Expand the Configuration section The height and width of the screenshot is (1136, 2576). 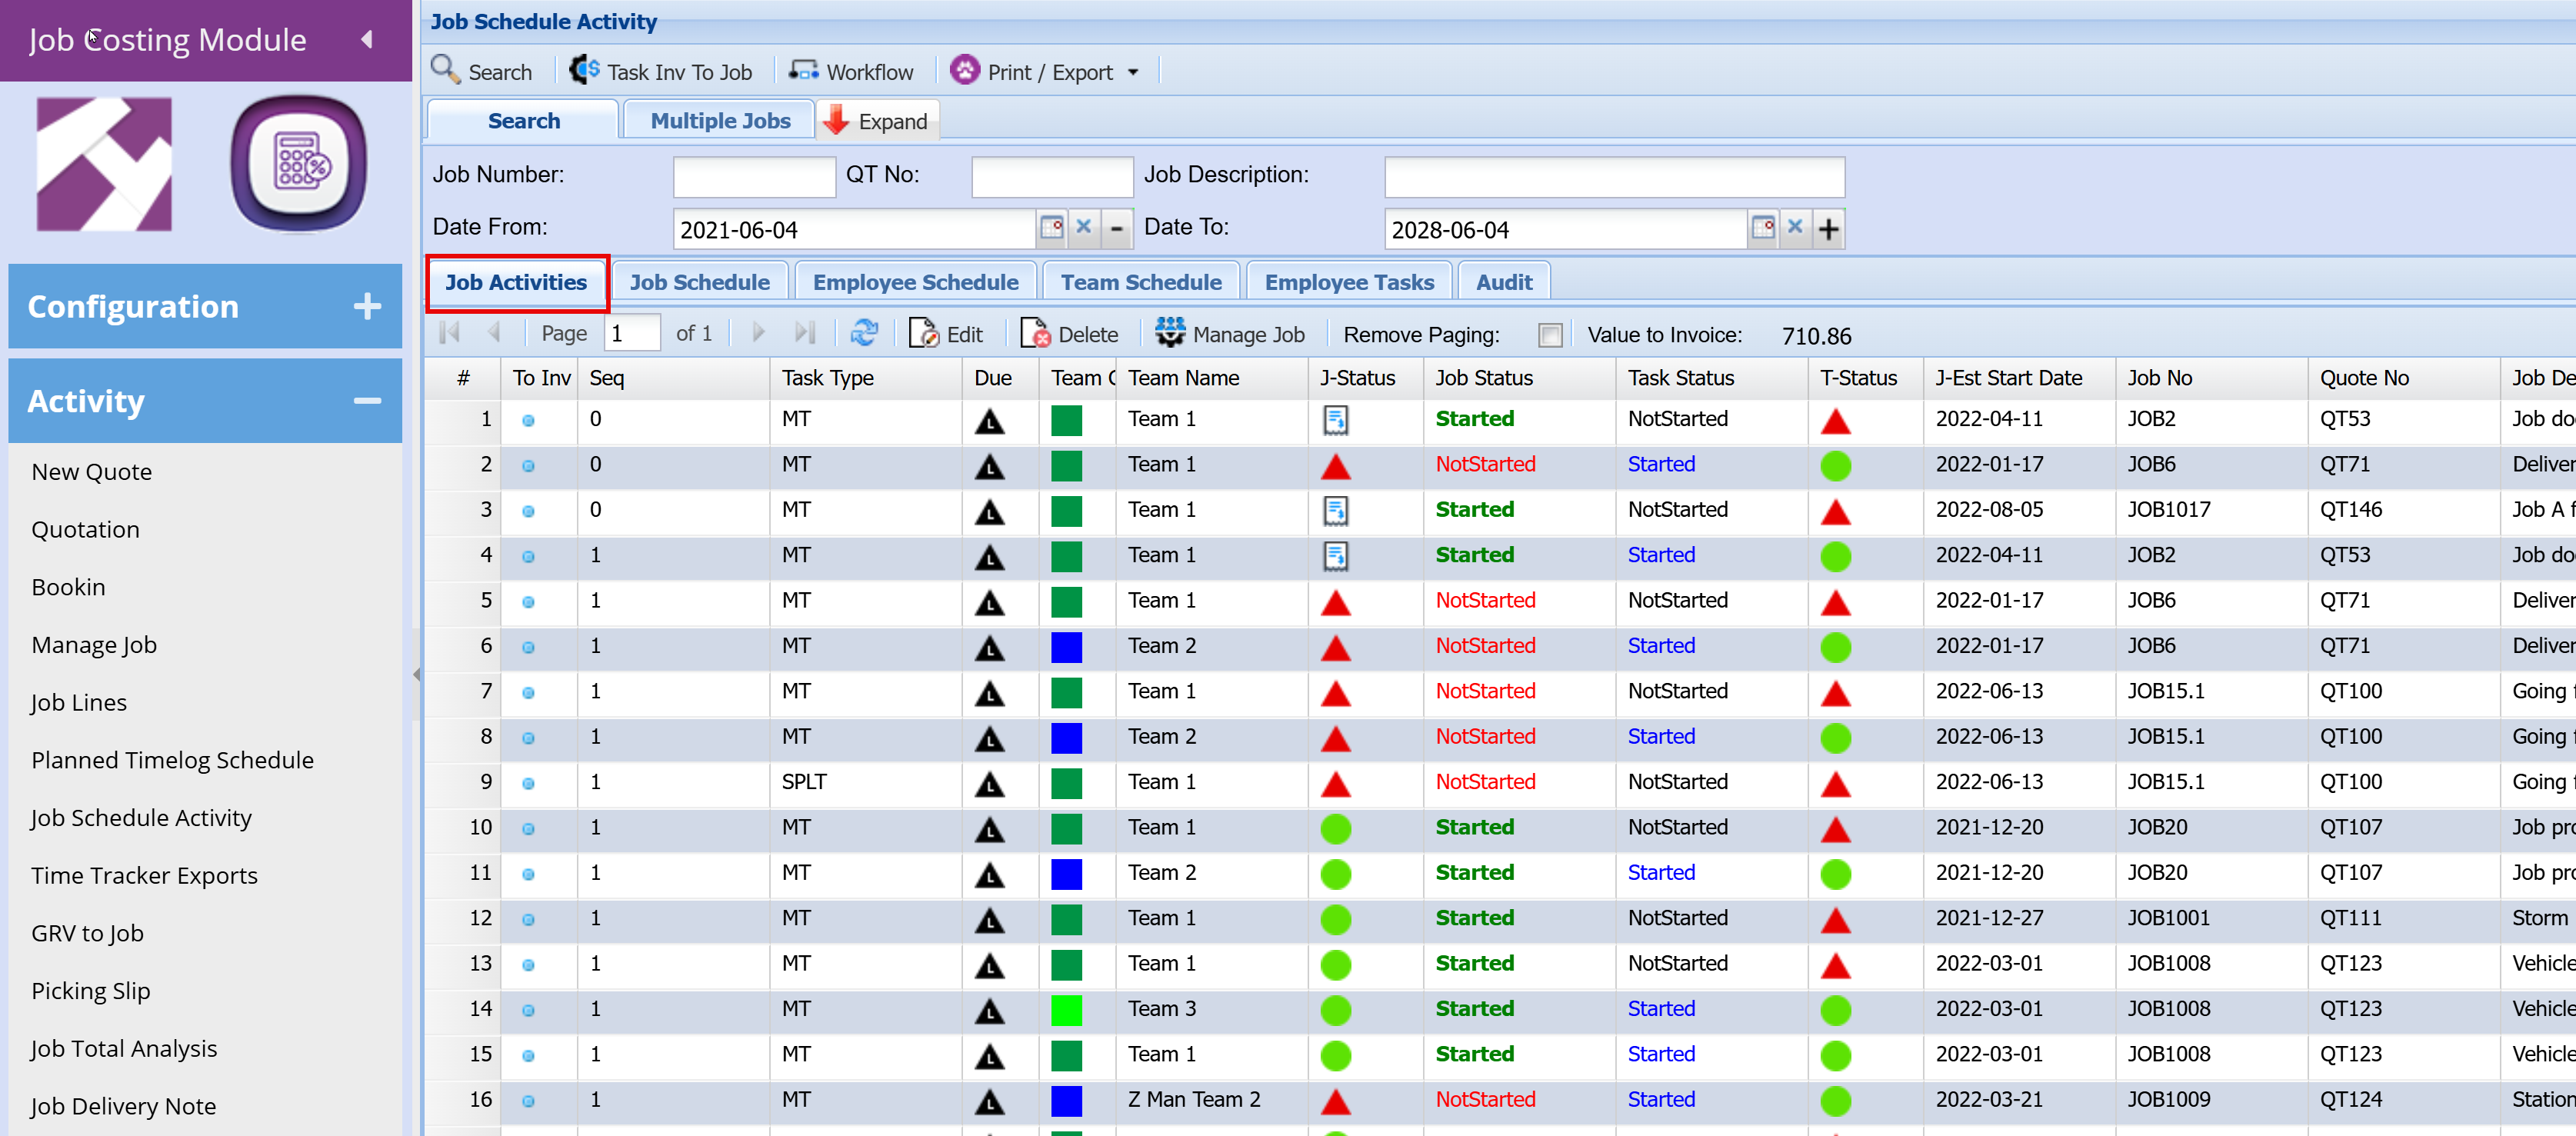coord(367,306)
